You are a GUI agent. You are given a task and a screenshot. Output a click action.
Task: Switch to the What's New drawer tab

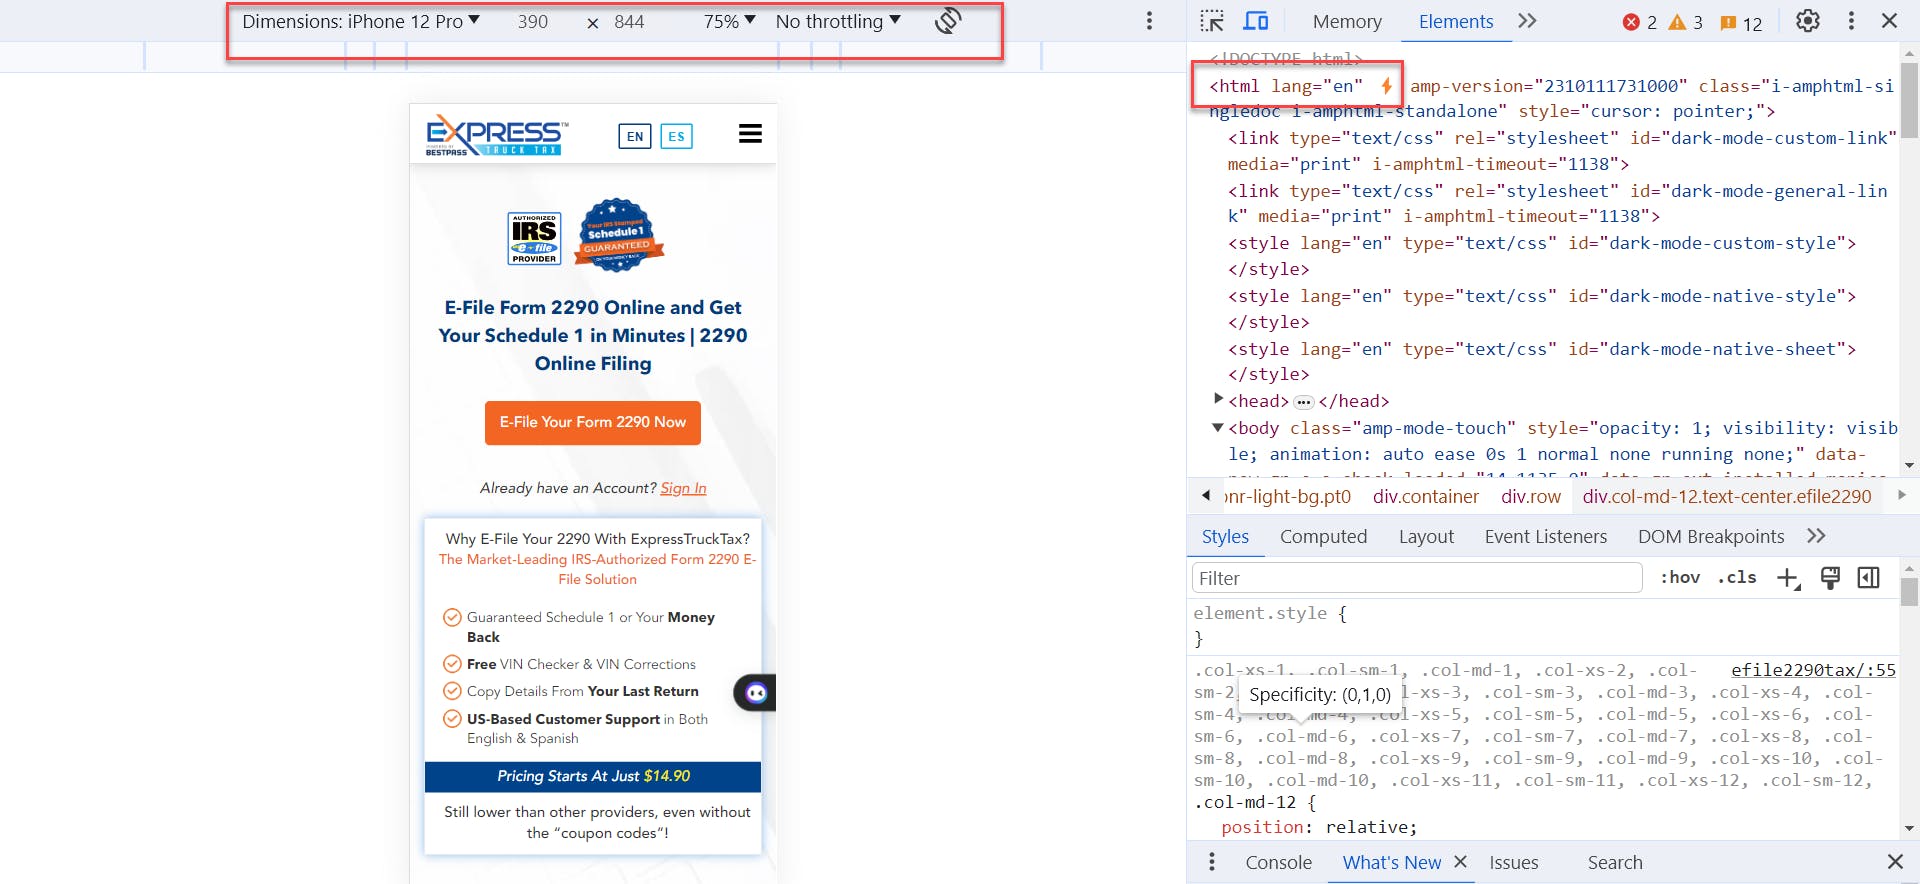point(1391,863)
